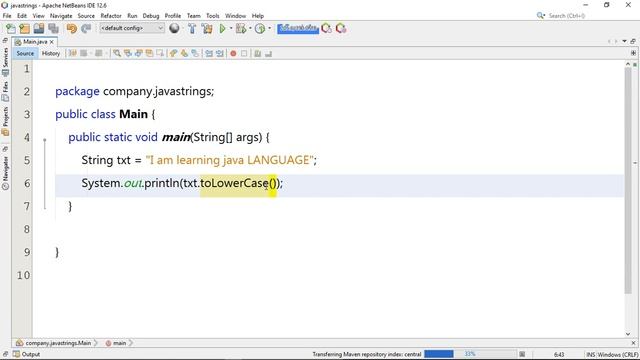
Task: Click the split editor icon at top right
Action: [x=633, y=53]
